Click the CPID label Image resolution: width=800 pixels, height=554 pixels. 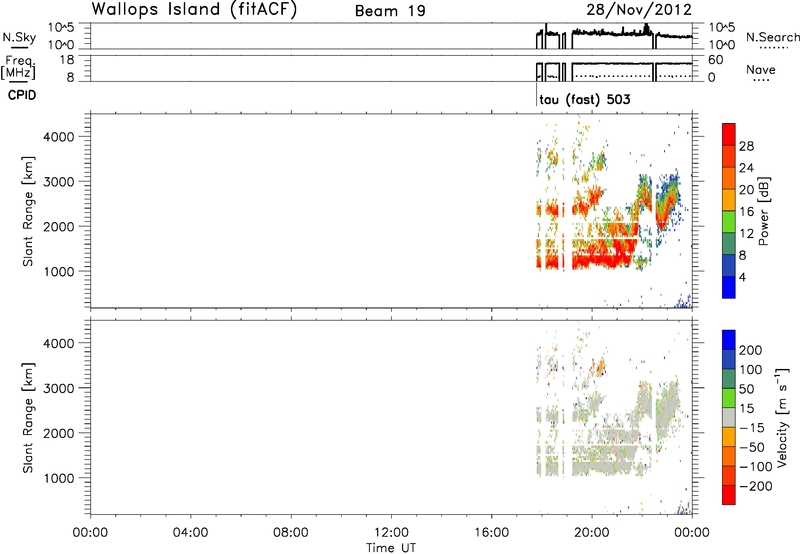(22, 95)
